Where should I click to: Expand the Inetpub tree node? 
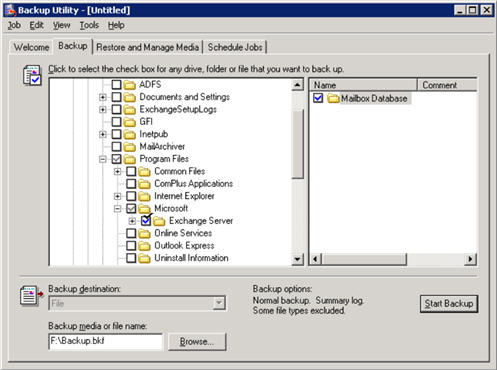pyautogui.click(x=103, y=134)
